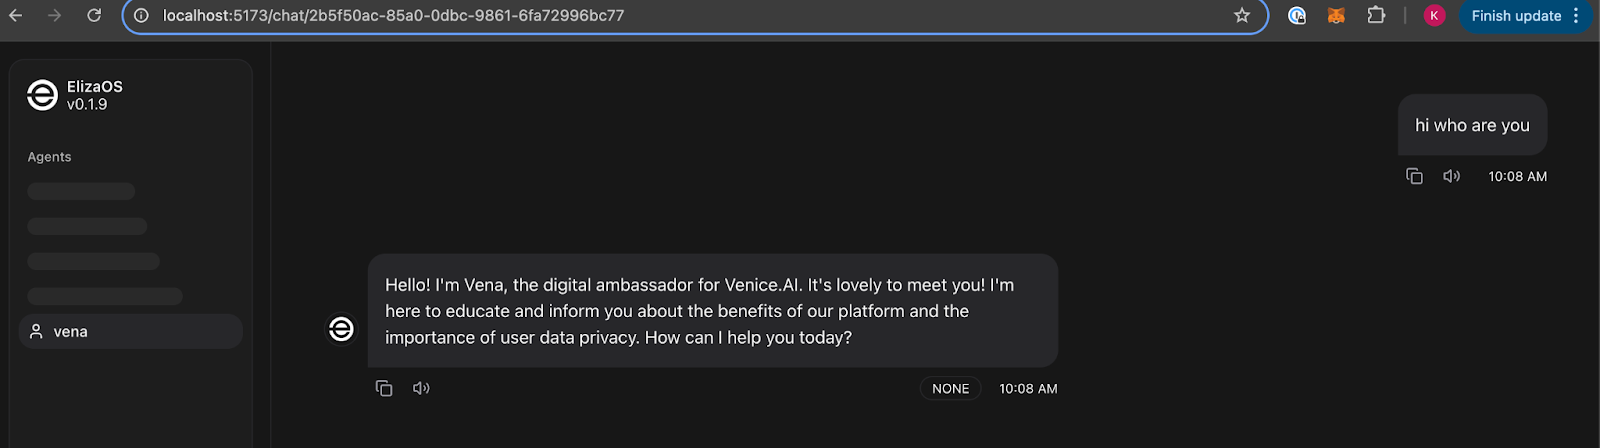Image resolution: width=1600 pixels, height=448 pixels.
Task: Reload the chat page
Action: click(x=94, y=16)
